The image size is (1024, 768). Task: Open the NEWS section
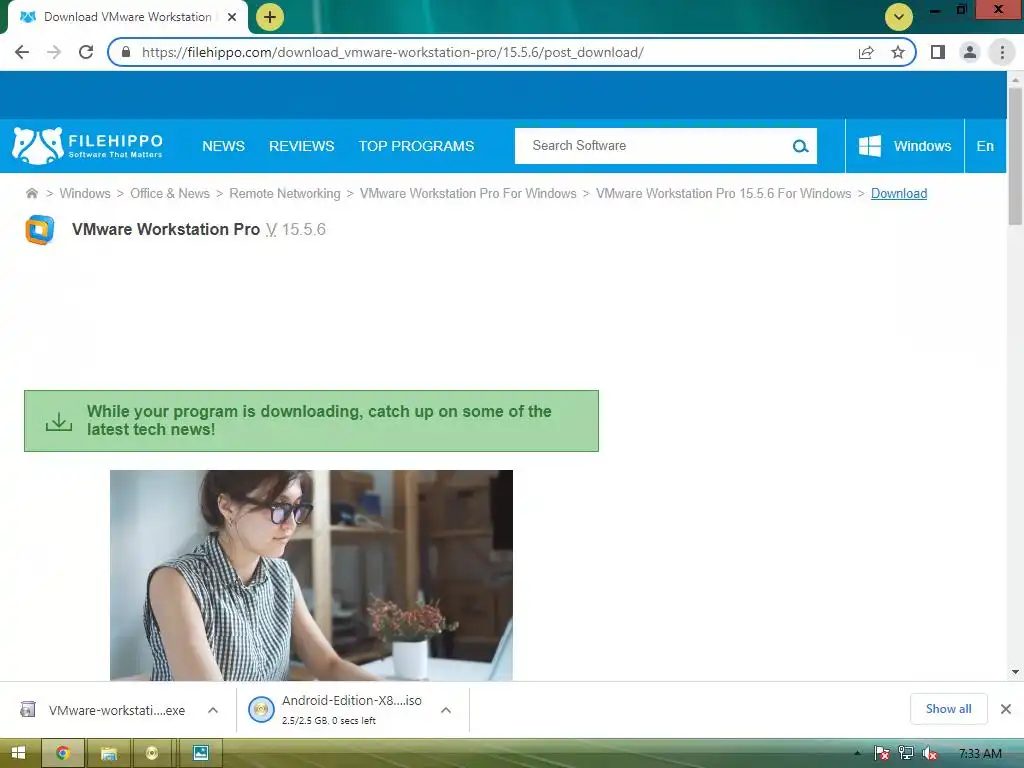coord(223,146)
